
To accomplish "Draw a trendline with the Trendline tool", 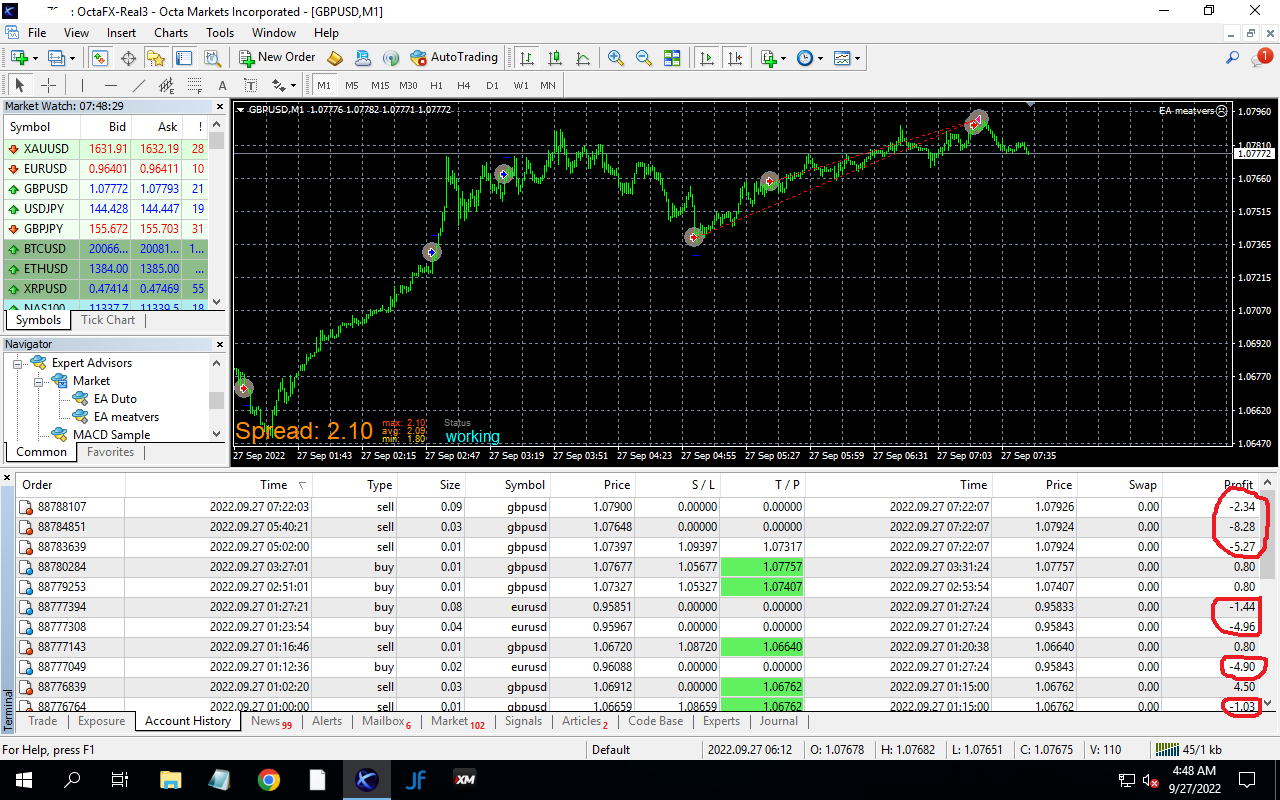I will [139, 85].
